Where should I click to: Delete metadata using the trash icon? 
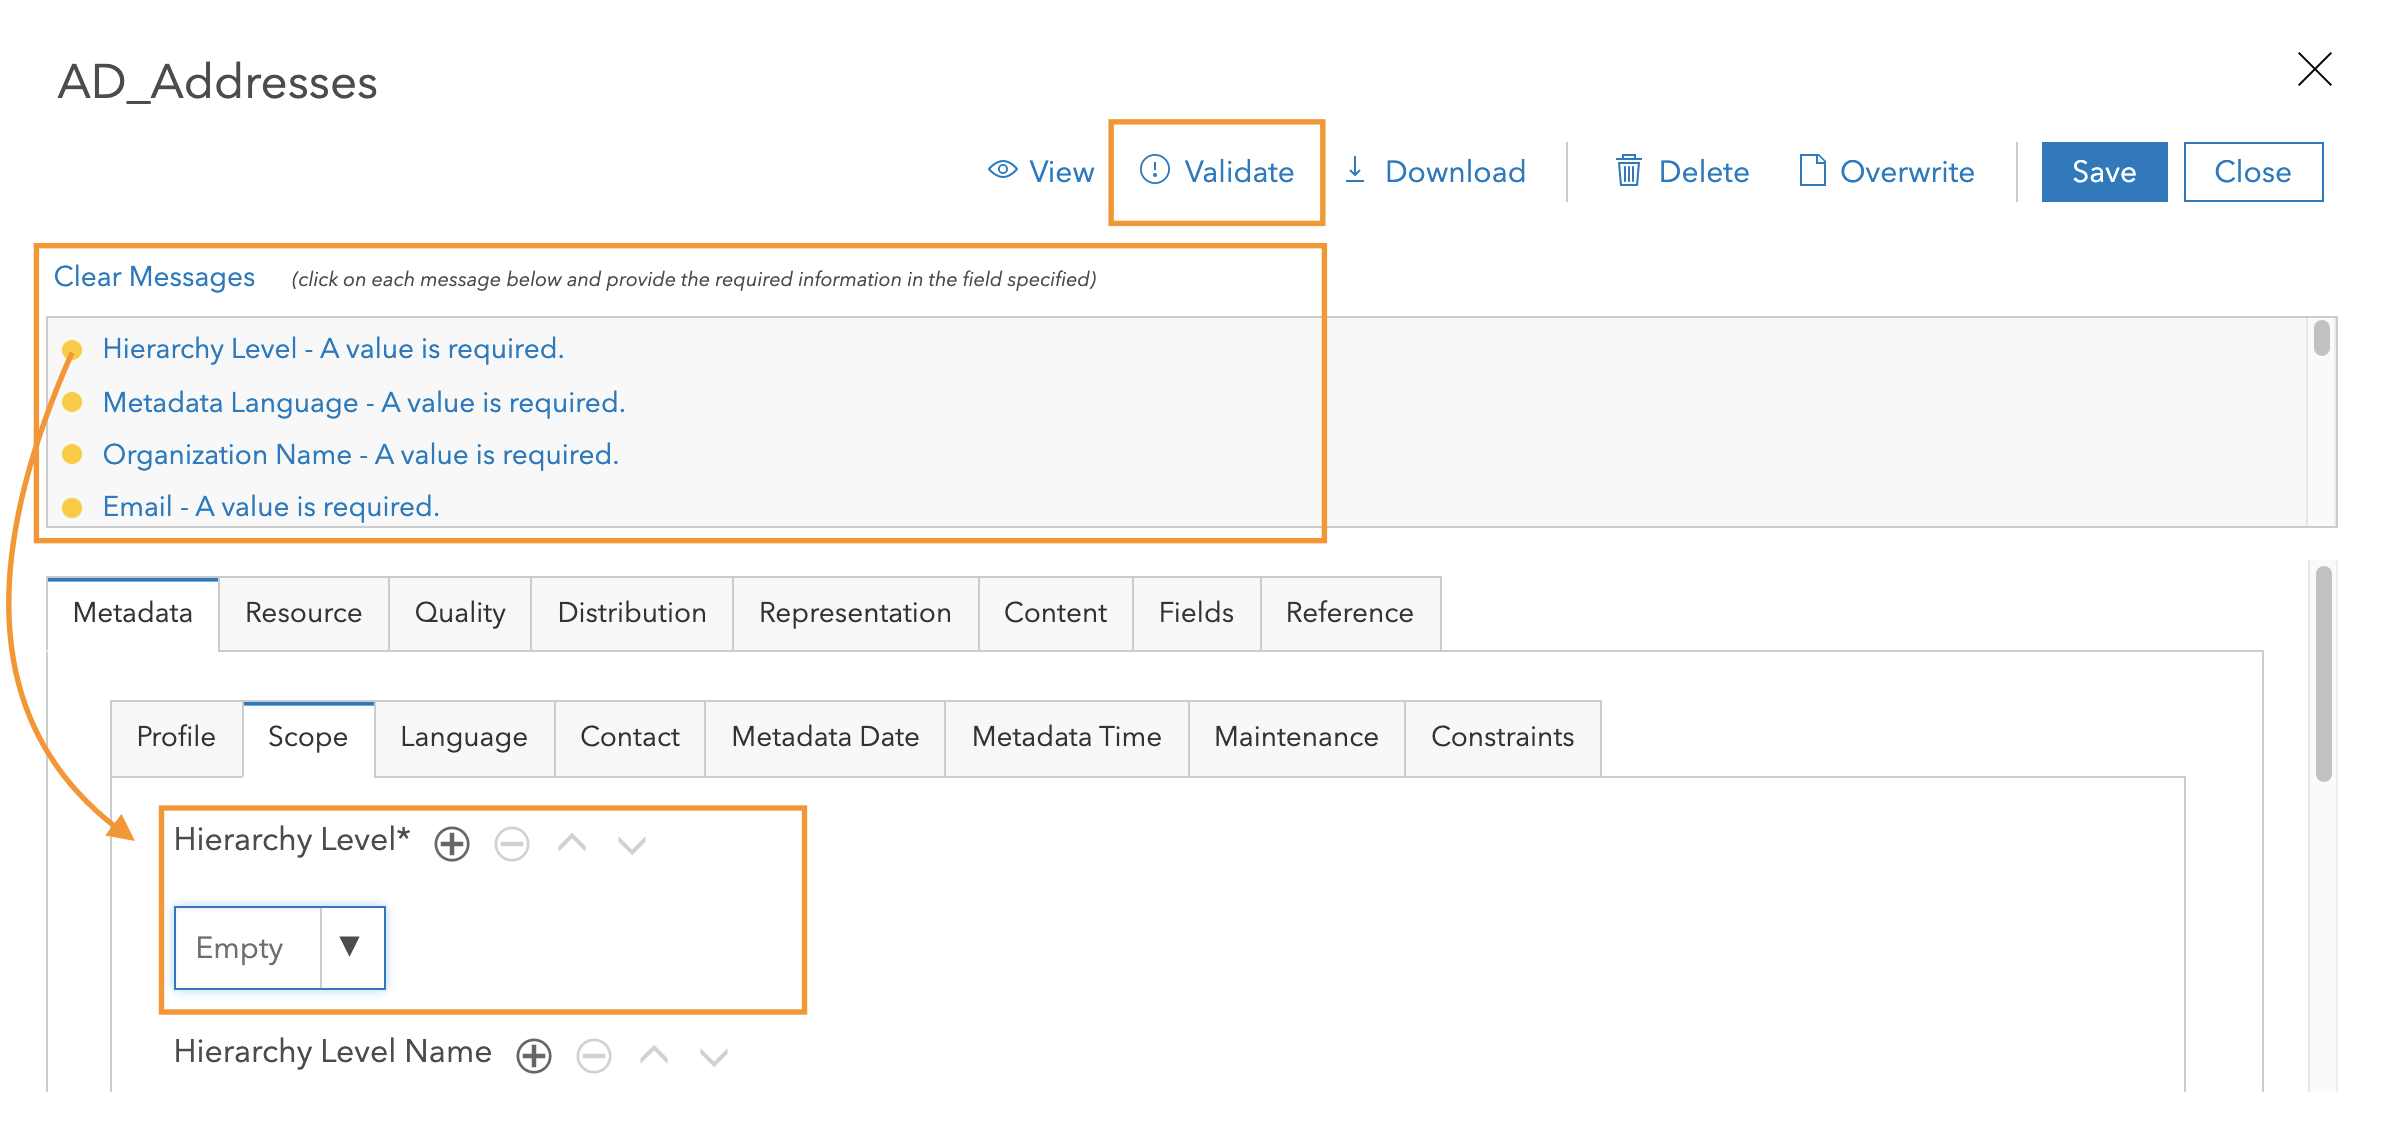pyautogui.click(x=1627, y=171)
